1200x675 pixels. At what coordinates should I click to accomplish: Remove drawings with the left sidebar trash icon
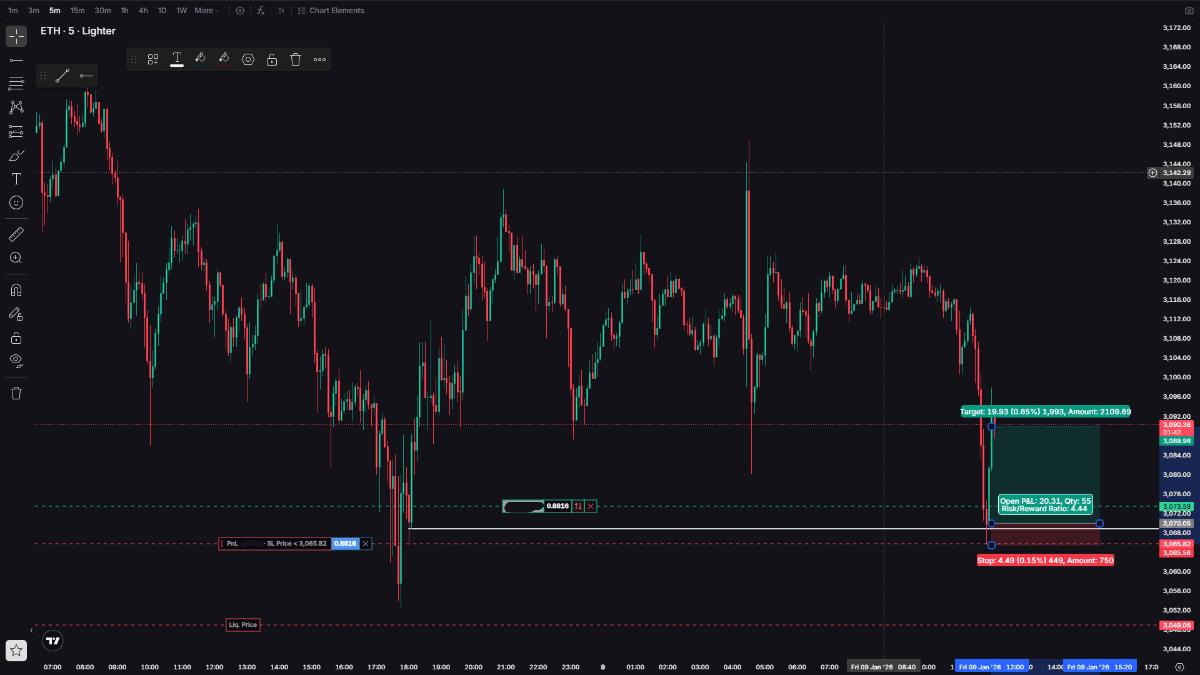click(x=16, y=393)
